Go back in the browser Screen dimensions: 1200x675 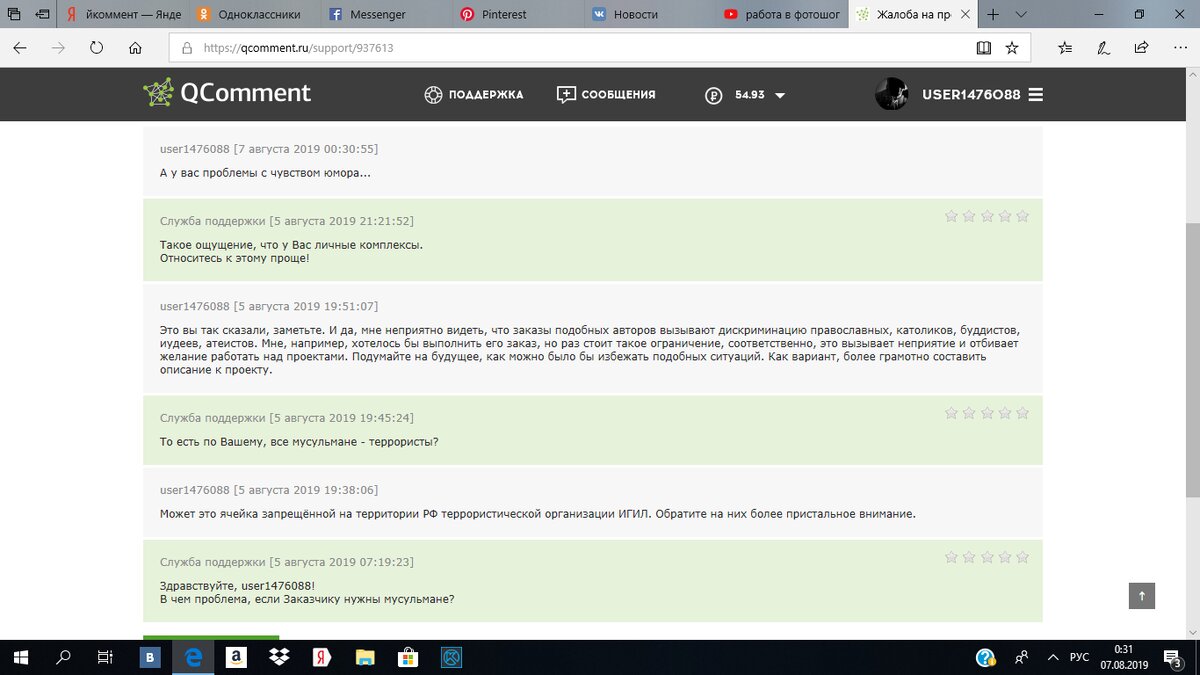20,47
